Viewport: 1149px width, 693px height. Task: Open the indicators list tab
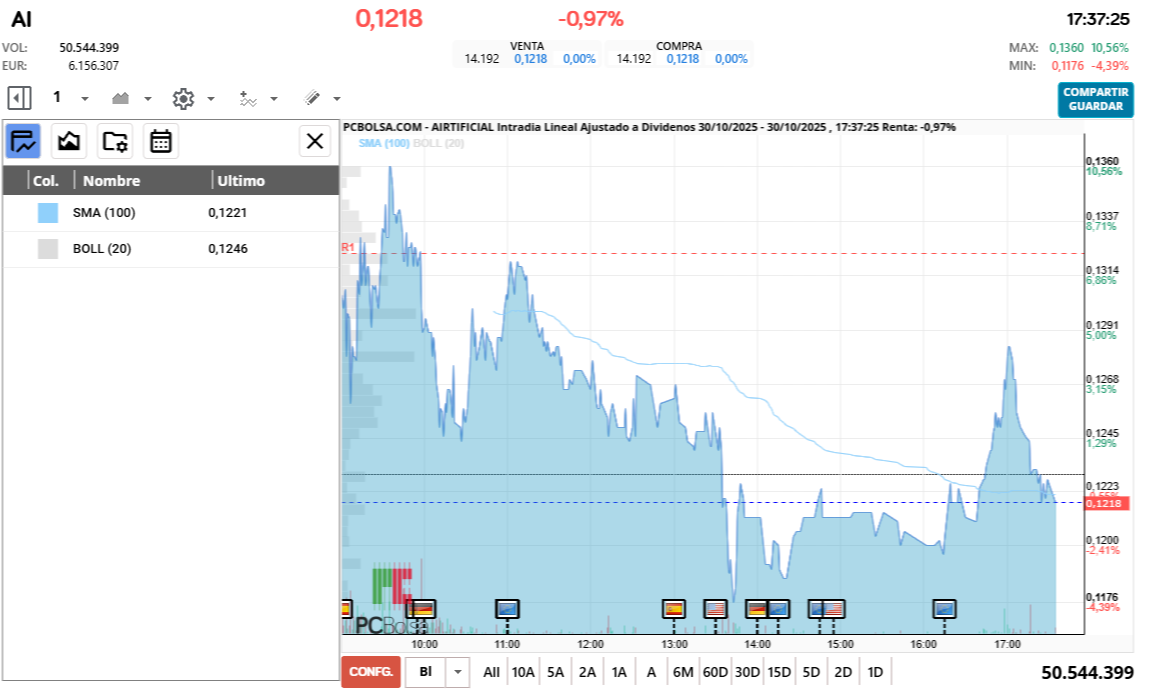(23, 142)
